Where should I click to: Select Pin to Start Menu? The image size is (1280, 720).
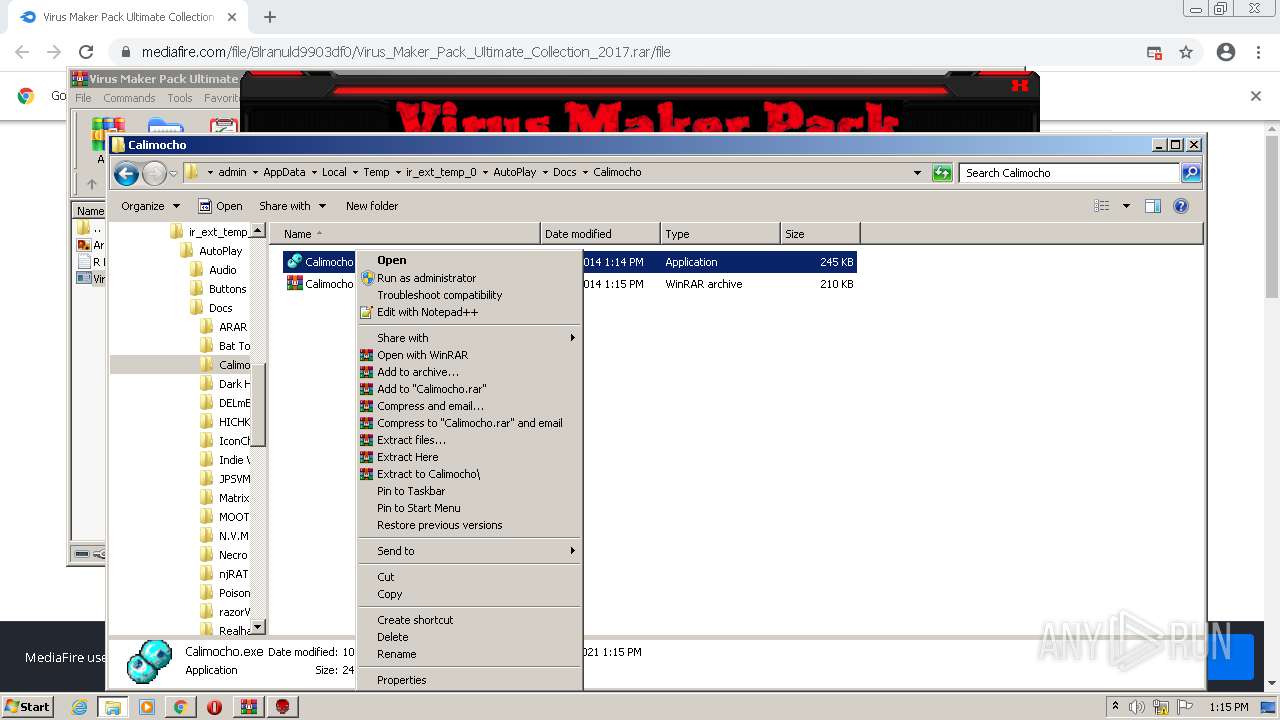pos(419,508)
